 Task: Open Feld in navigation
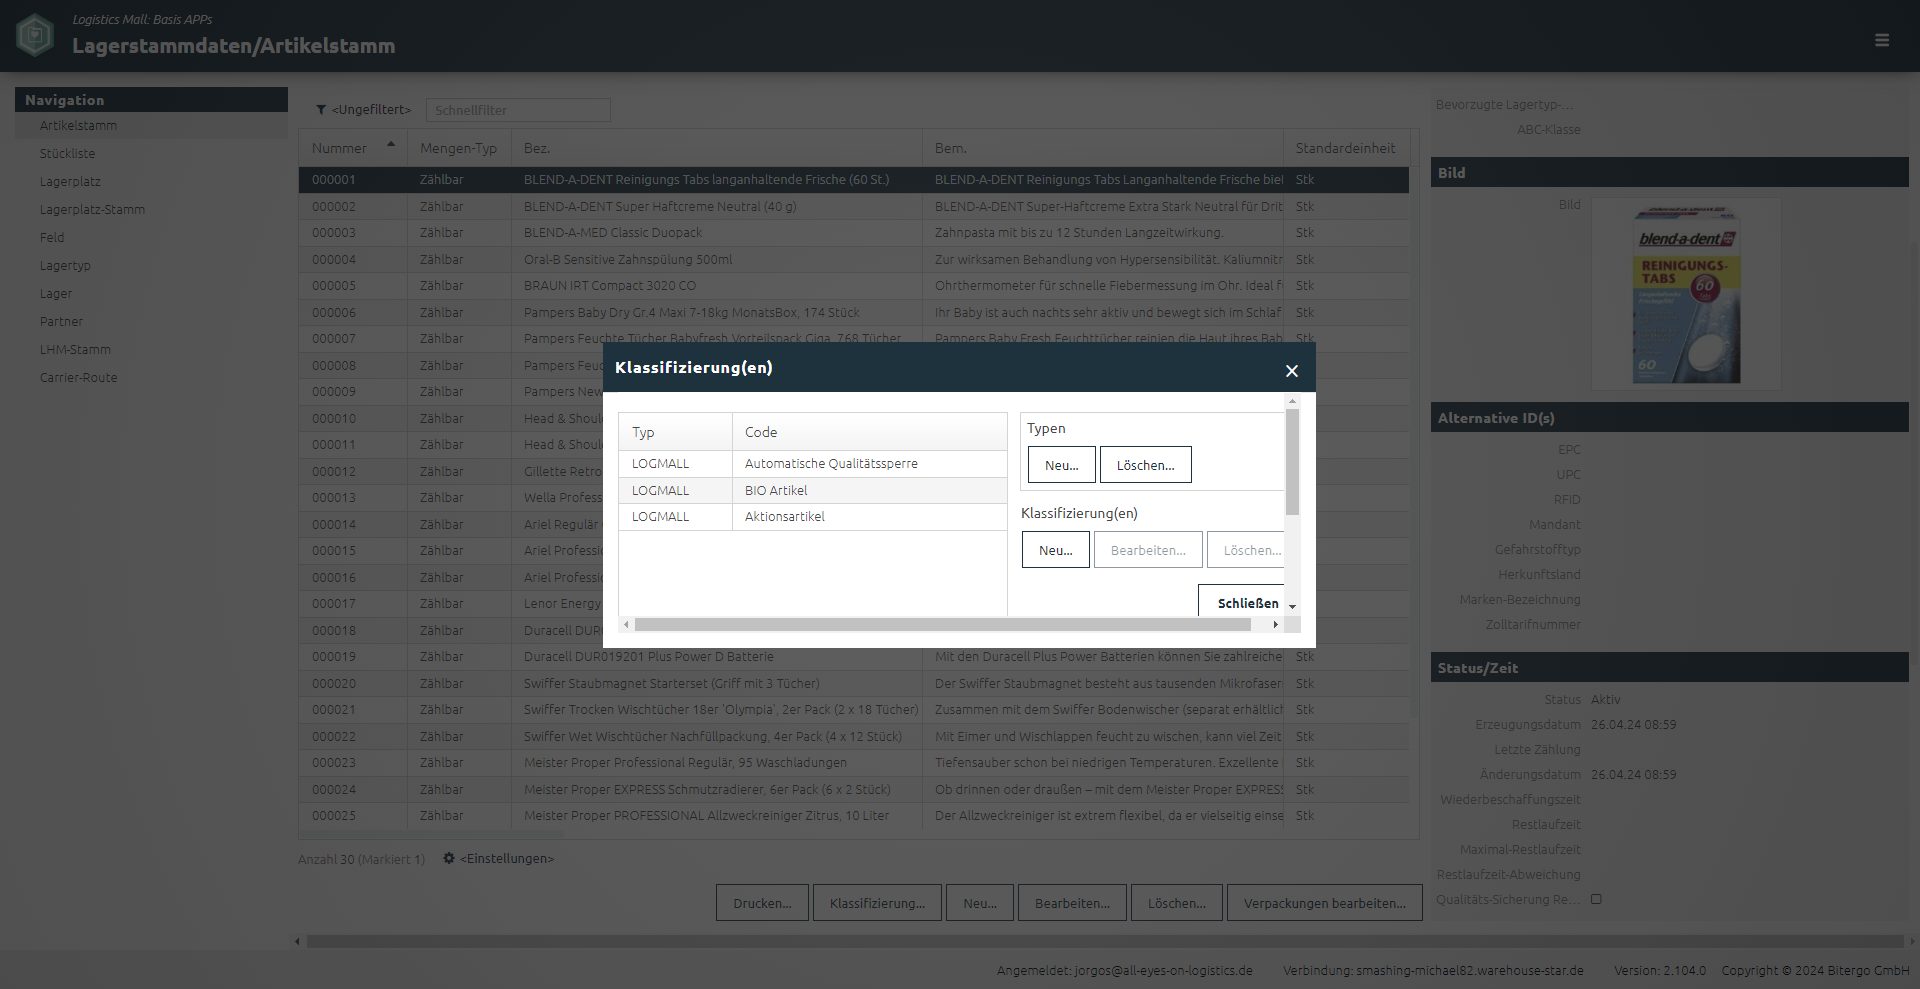point(52,238)
